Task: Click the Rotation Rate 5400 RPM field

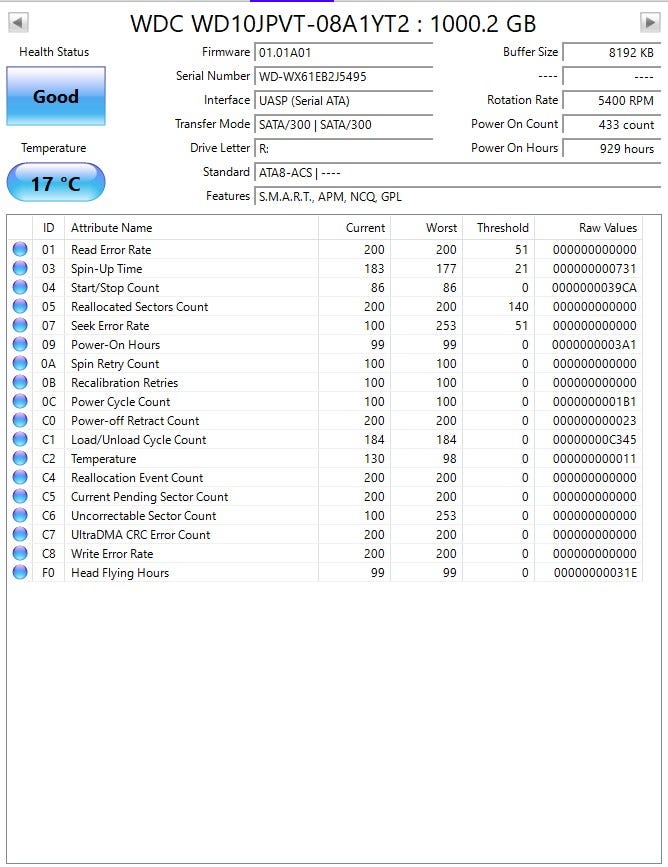Action: point(610,100)
